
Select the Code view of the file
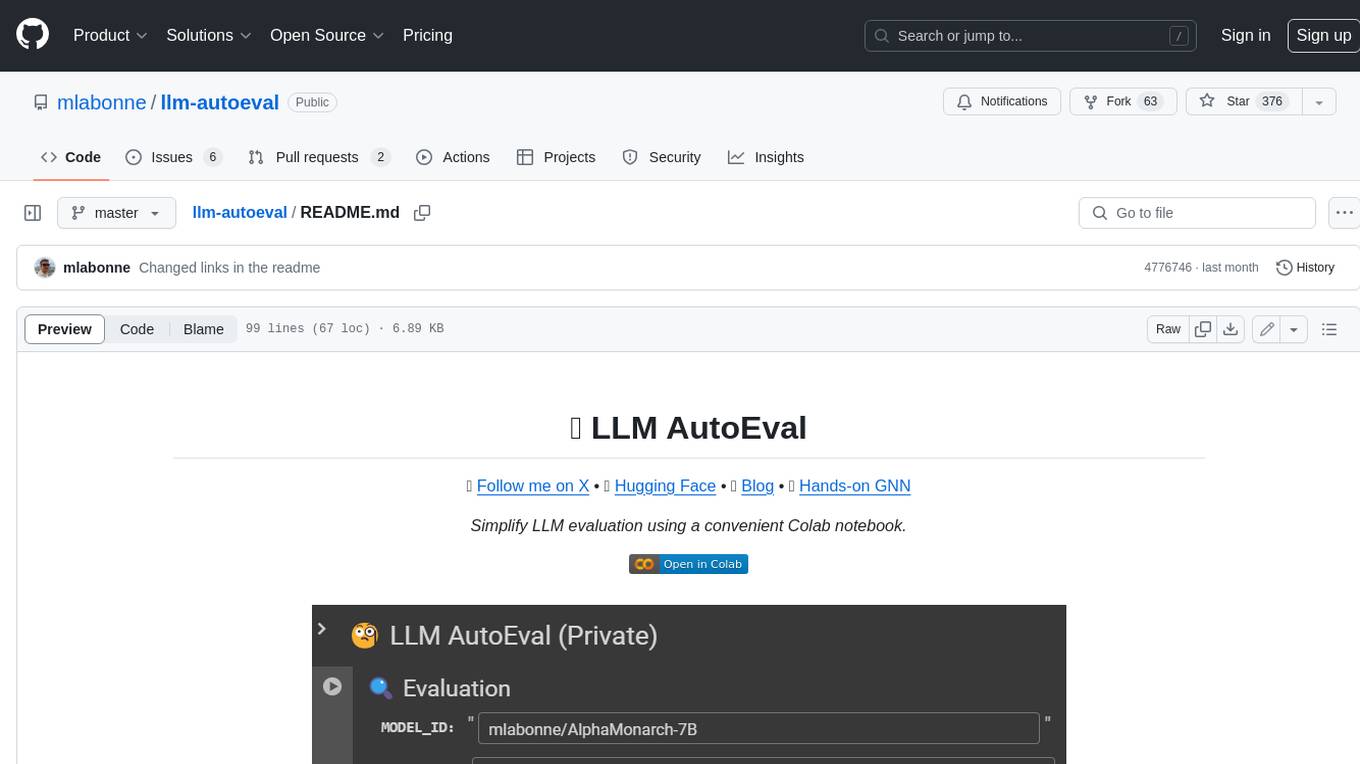click(x=137, y=329)
